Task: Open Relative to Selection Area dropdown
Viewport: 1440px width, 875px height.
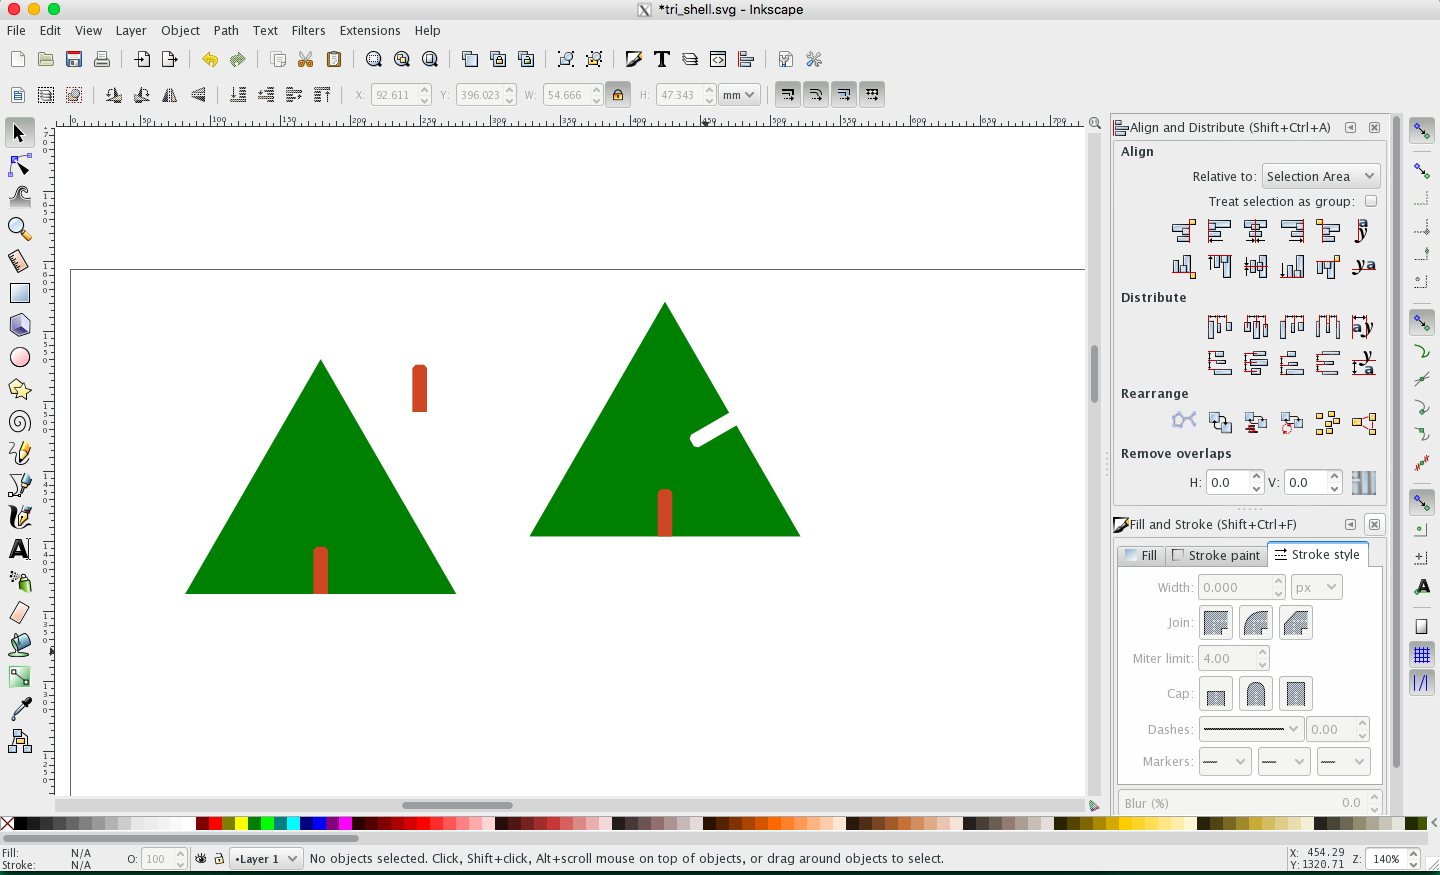Action: pos(1321,176)
